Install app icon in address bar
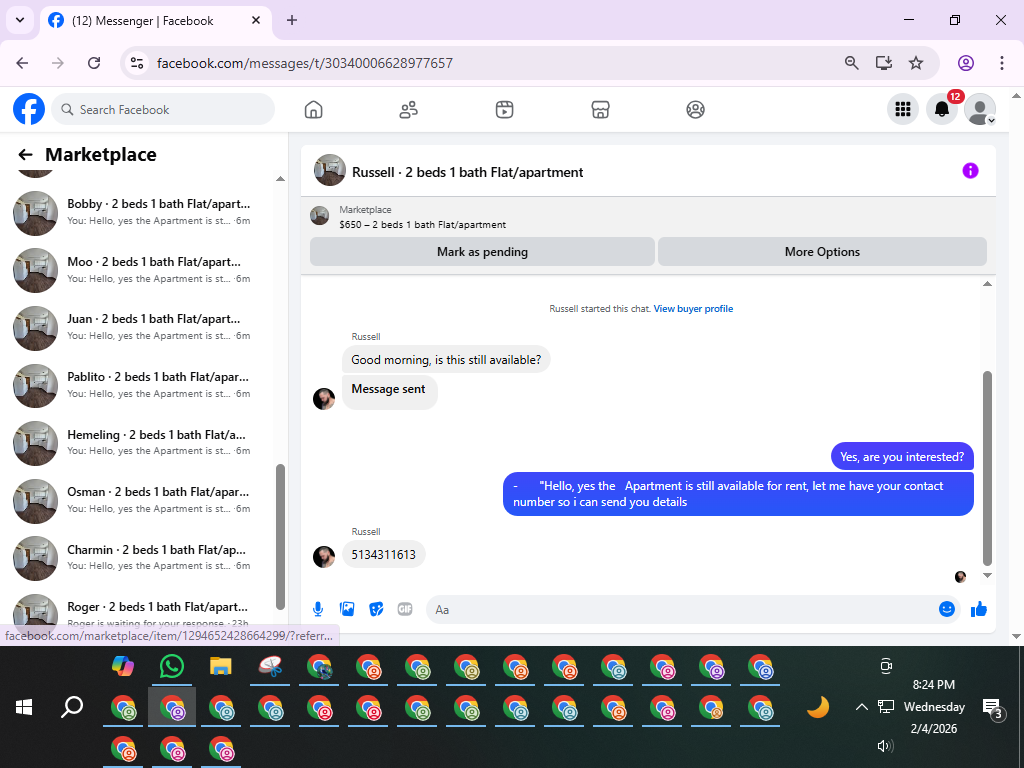The width and height of the screenshot is (1024, 768). [x=884, y=63]
